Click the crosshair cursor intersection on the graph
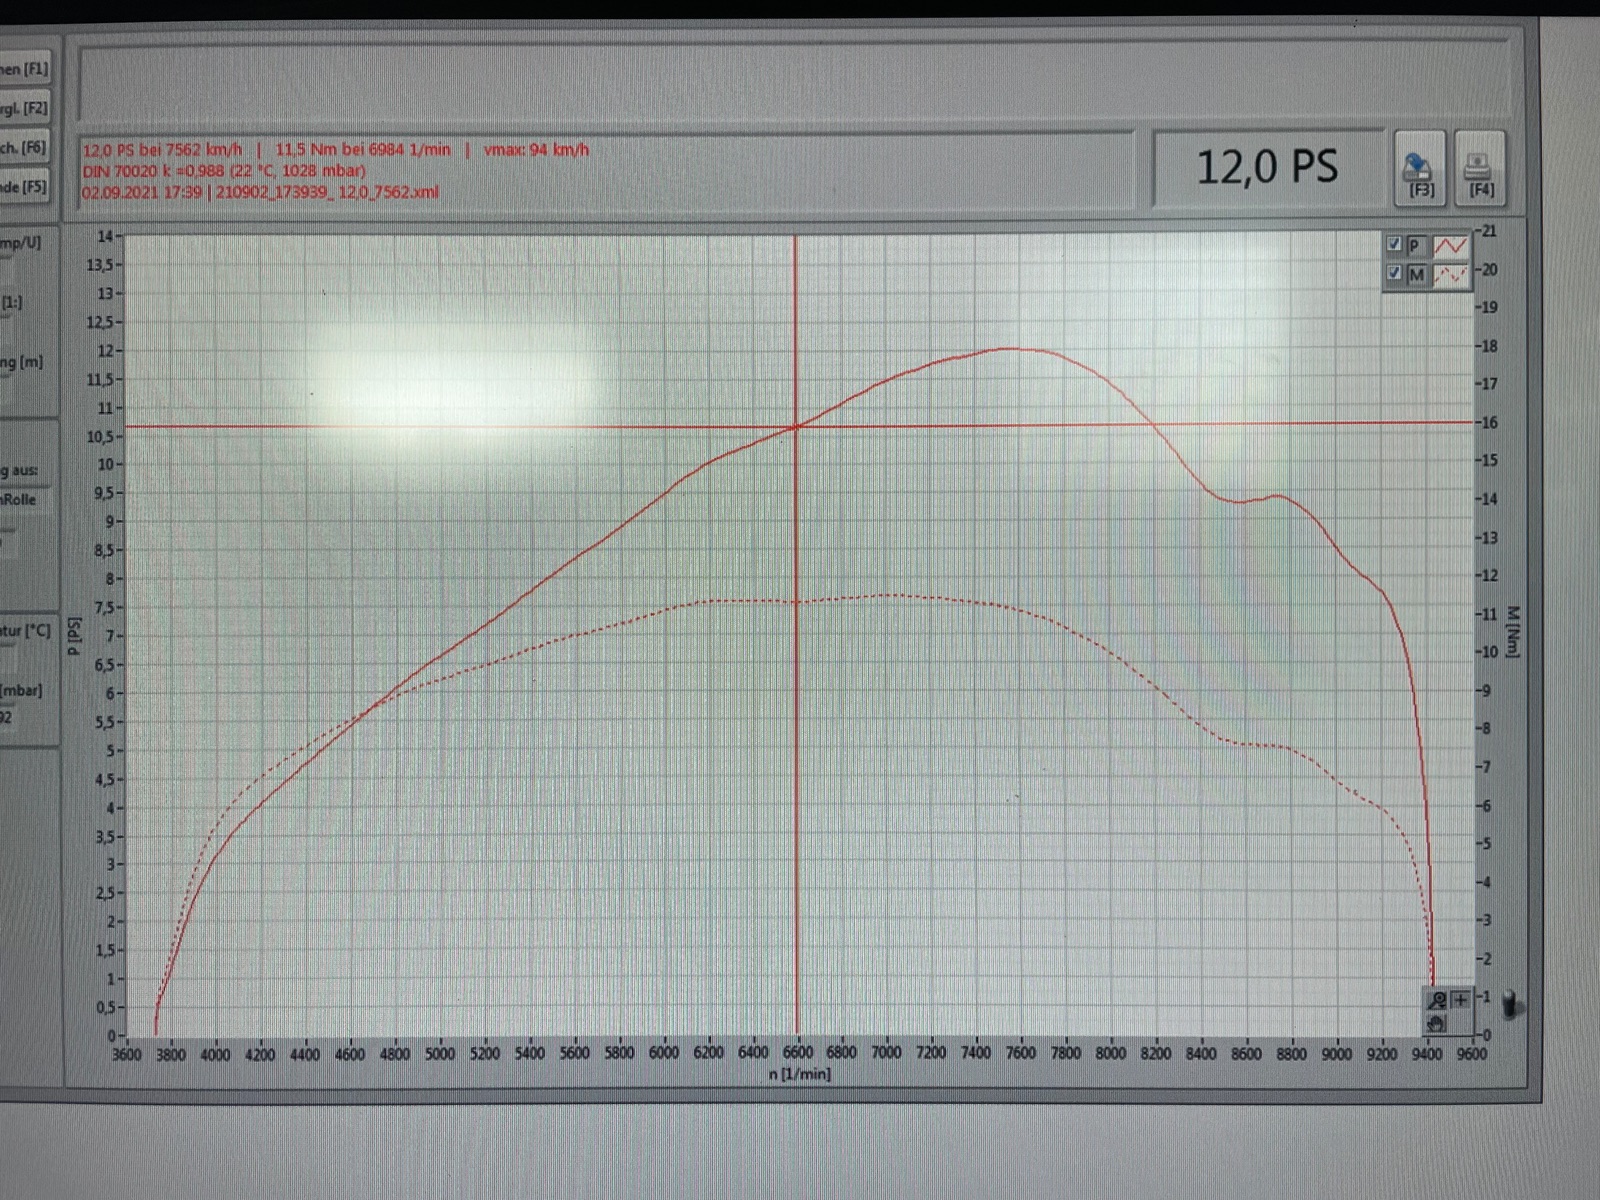Screen dimensions: 1600x1200 (796, 427)
